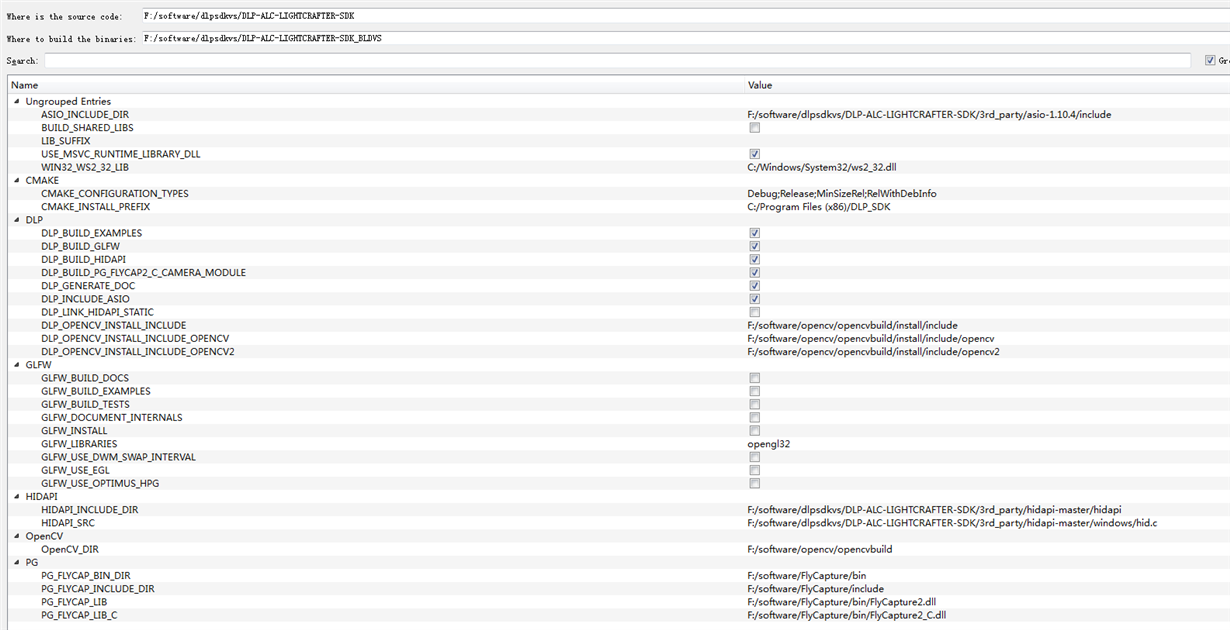Image resolution: width=1230 pixels, height=630 pixels.
Task: Select the CMAKE_INSTALL_PREFIX entry
Action: pos(95,207)
